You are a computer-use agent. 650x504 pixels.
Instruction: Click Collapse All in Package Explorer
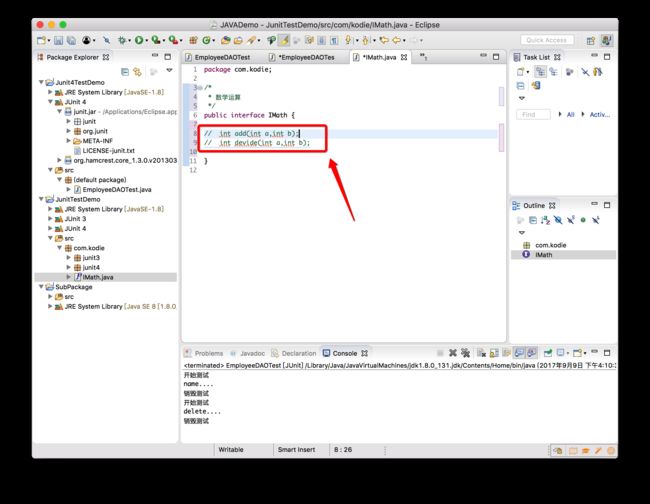point(125,72)
